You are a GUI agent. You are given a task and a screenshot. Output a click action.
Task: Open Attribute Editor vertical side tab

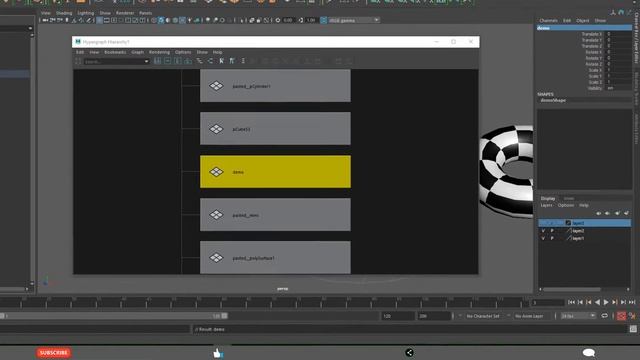point(636,129)
